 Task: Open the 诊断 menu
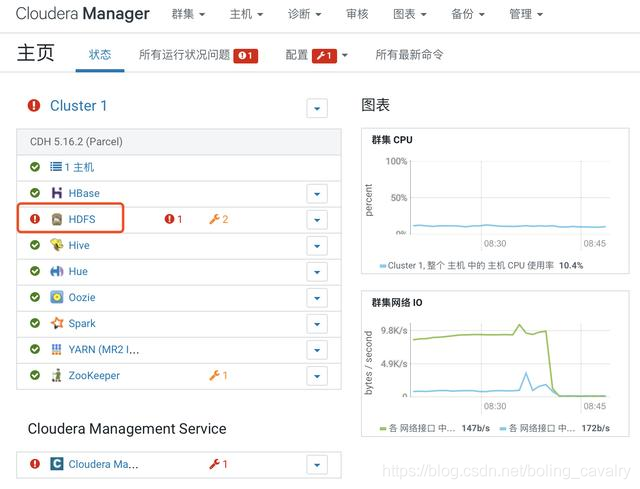304,14
